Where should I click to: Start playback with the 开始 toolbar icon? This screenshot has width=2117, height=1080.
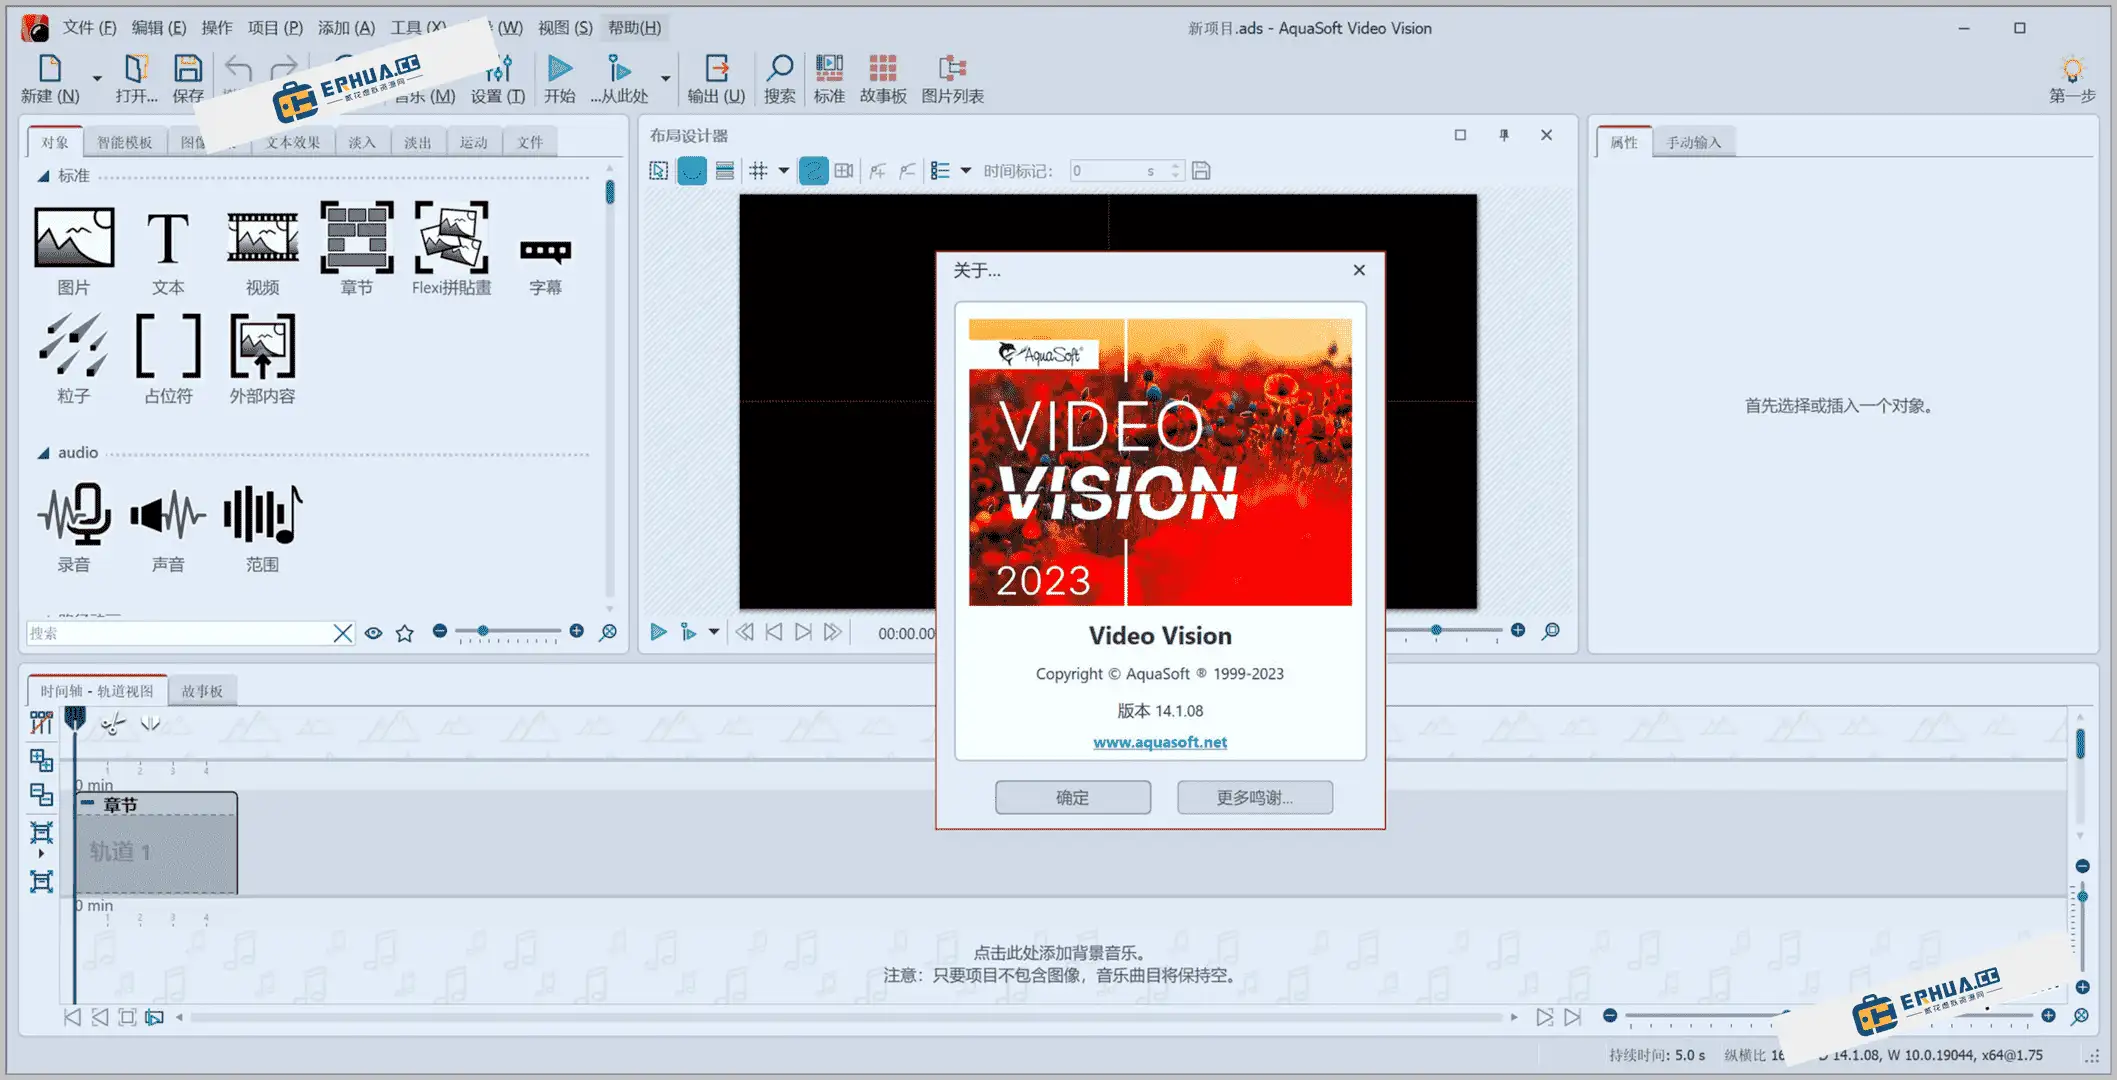[x=560, y=68]
